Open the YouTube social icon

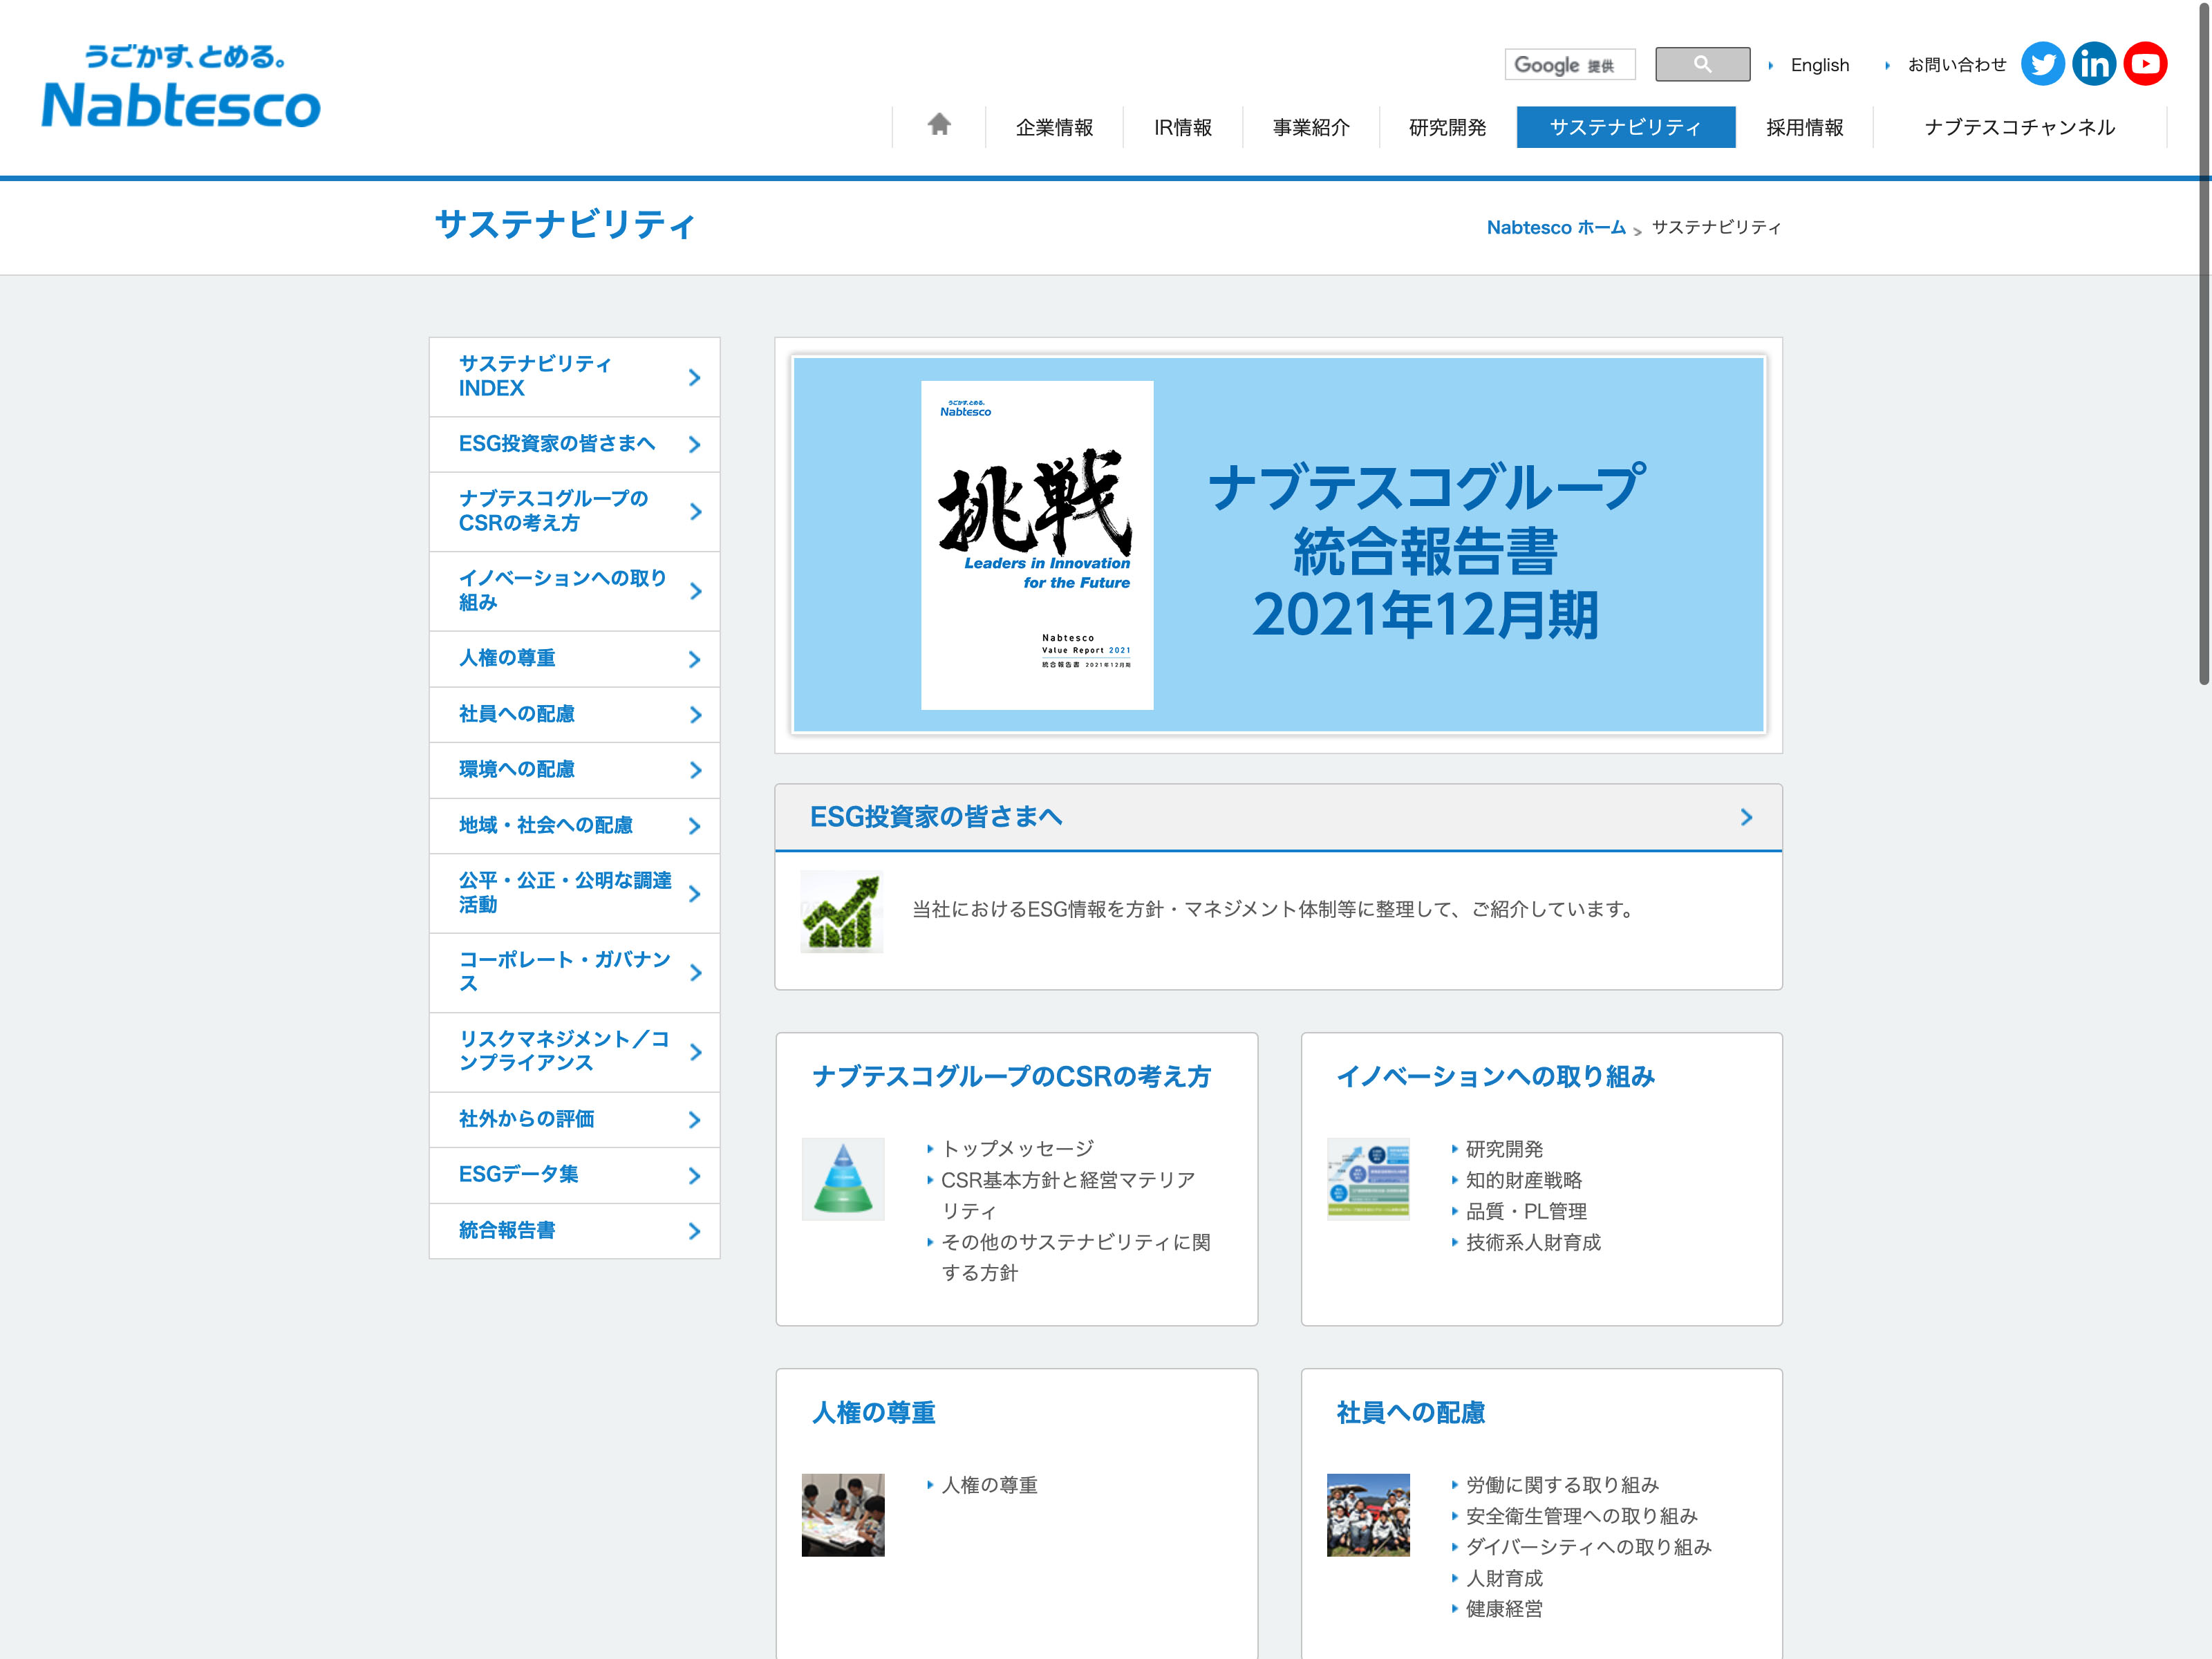pos(2145,65)
